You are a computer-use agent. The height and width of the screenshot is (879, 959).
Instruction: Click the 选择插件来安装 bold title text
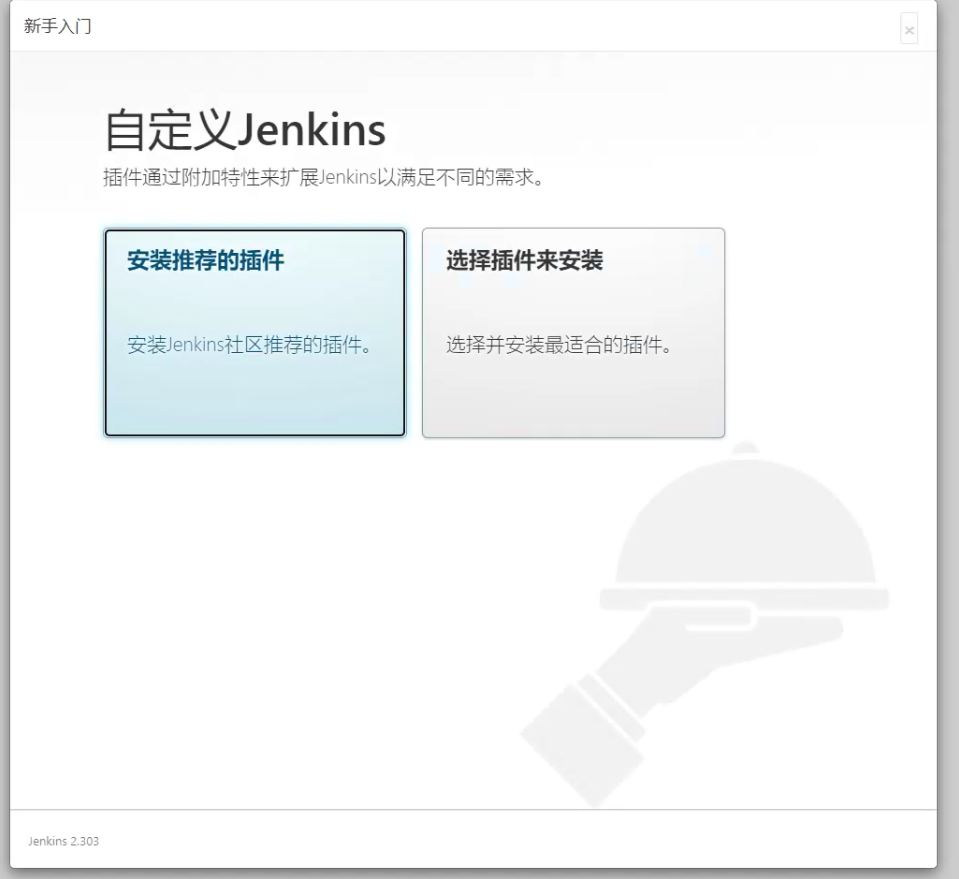point(524,262)
